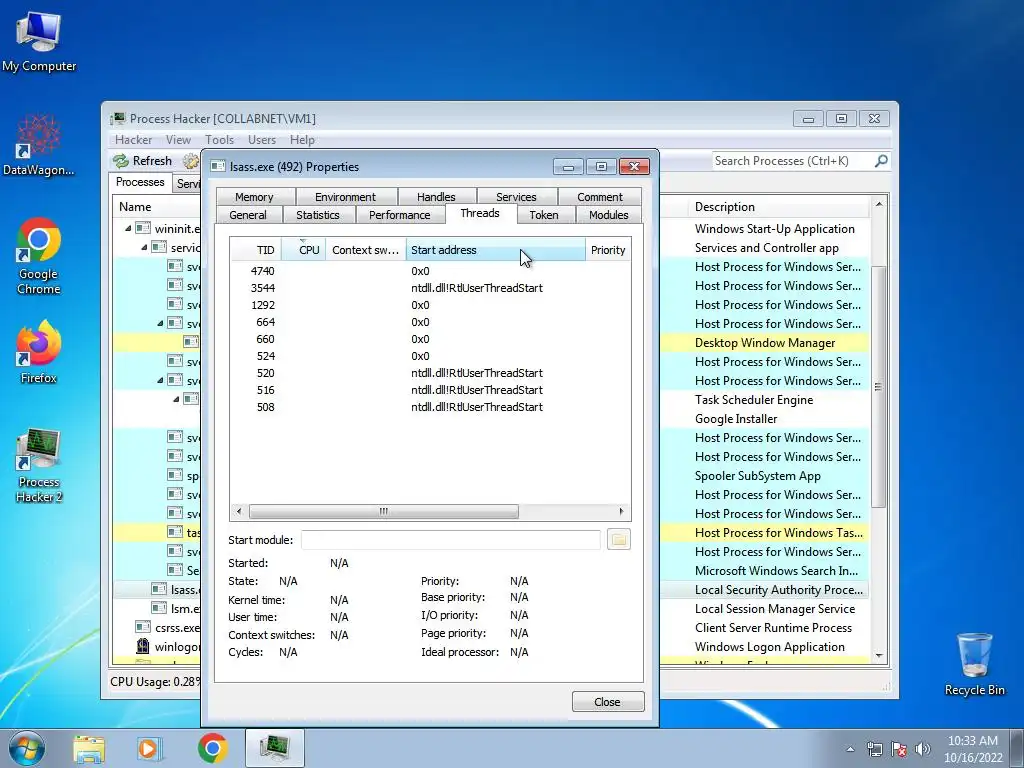
Task: Switch to the Token tab
Action: (x=543, y=215)
